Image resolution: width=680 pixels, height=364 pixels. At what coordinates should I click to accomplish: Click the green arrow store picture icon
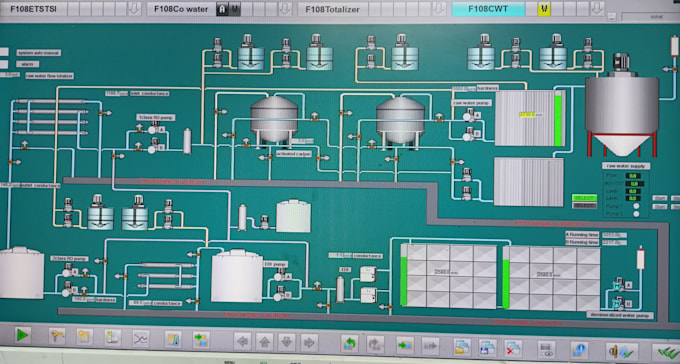click(x=405, y=345)
